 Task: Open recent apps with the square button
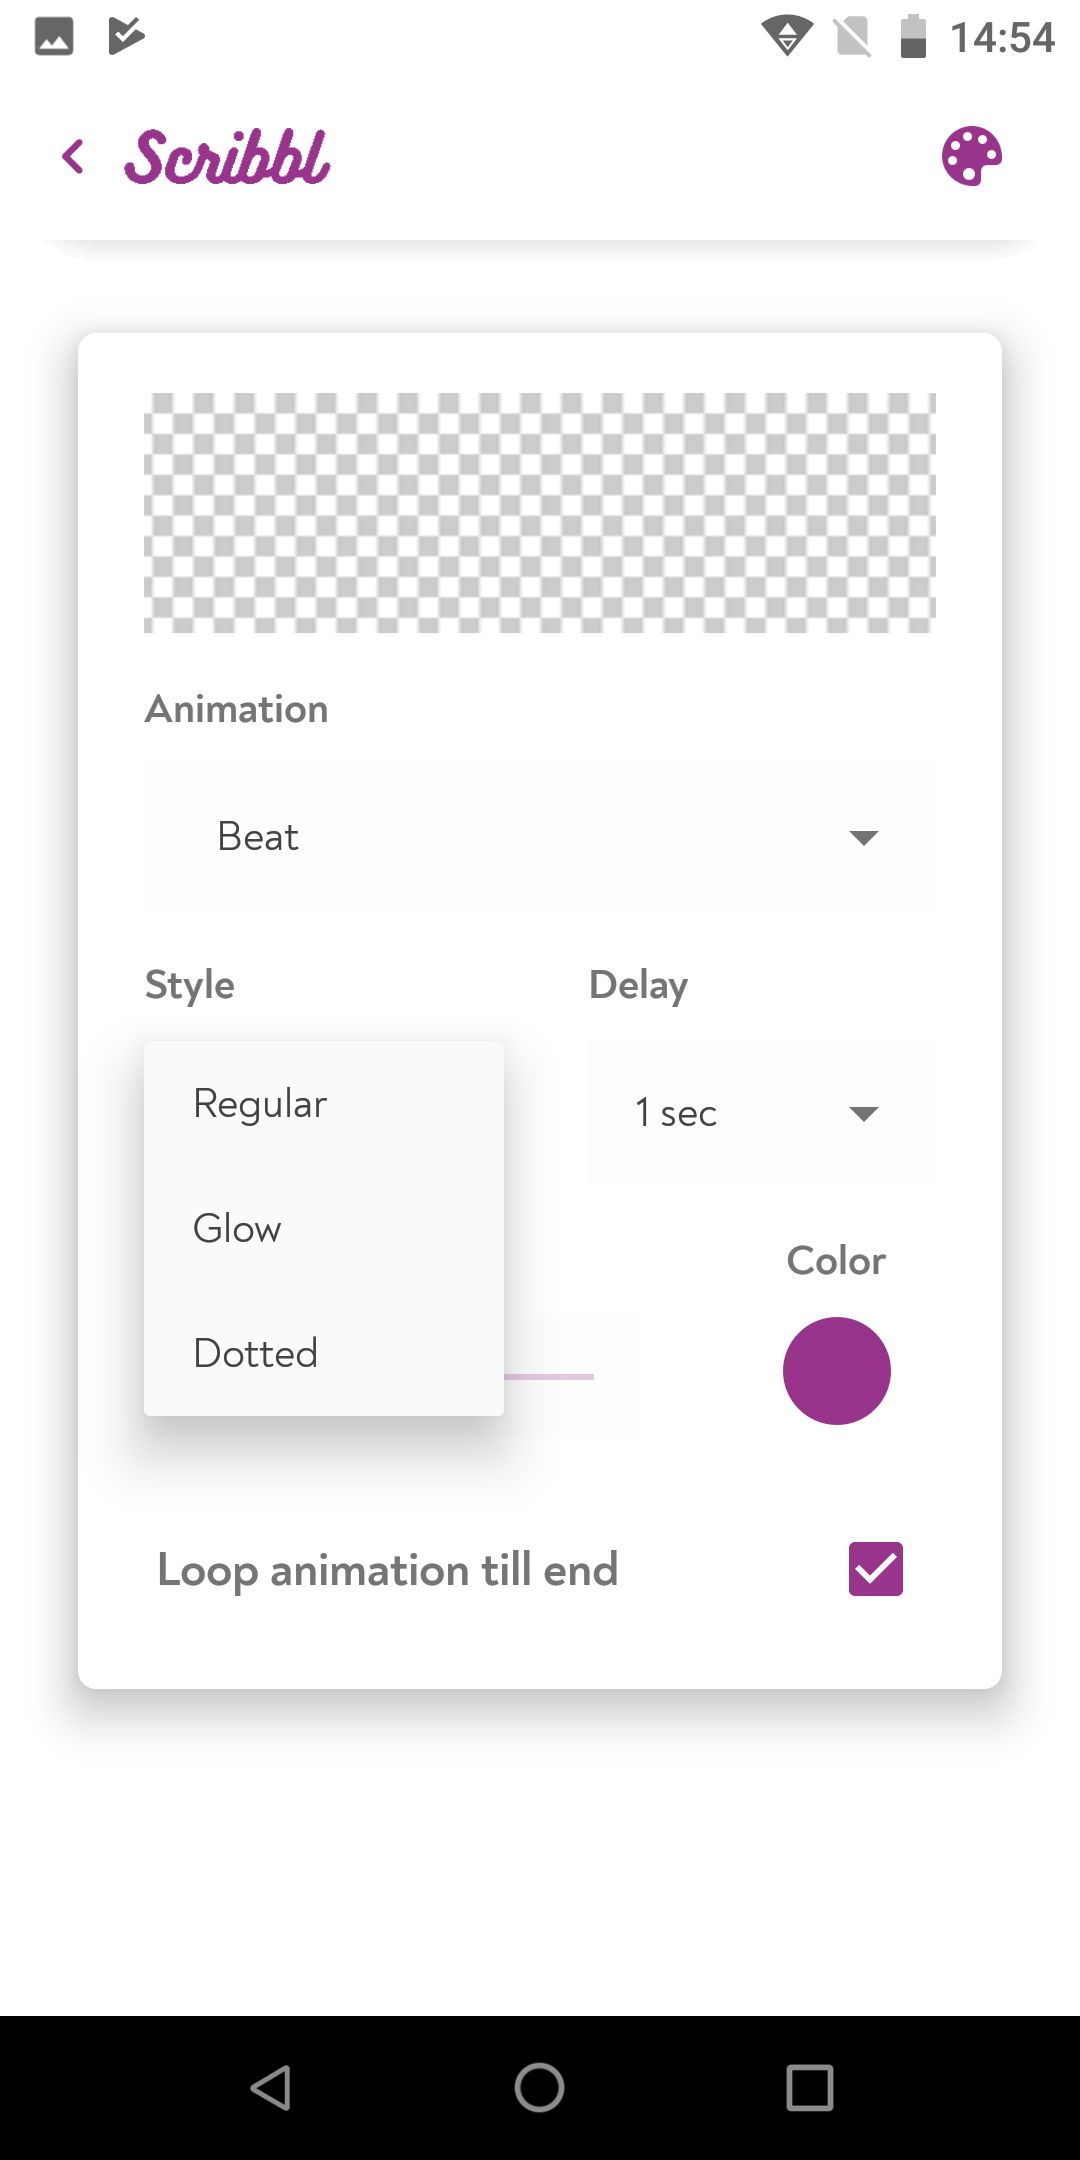(810, 2088)
